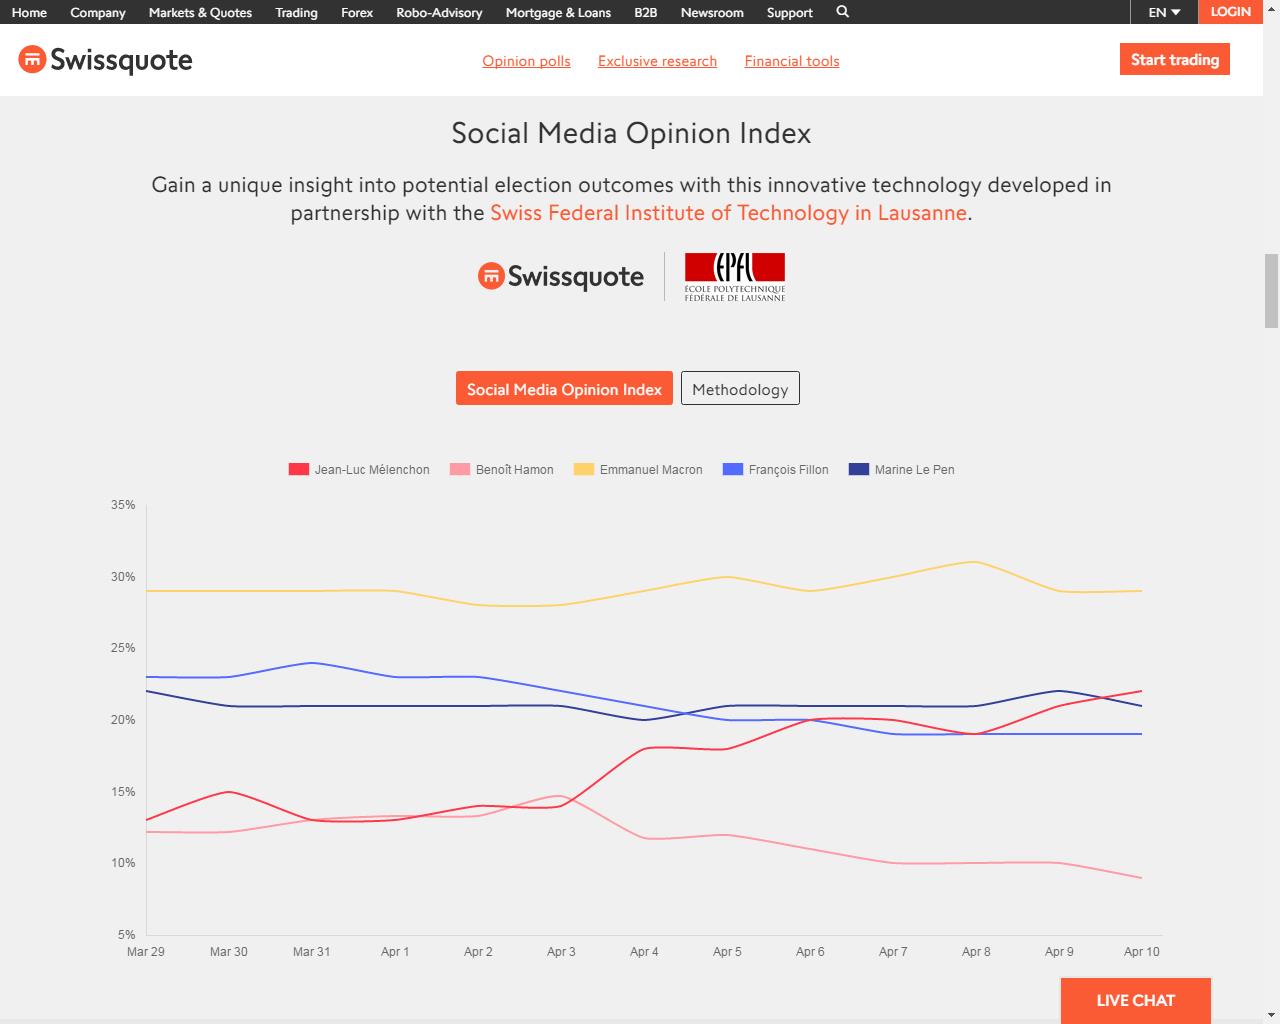
Task: Click the Apr 4 axis label
Action: (644, 952)
